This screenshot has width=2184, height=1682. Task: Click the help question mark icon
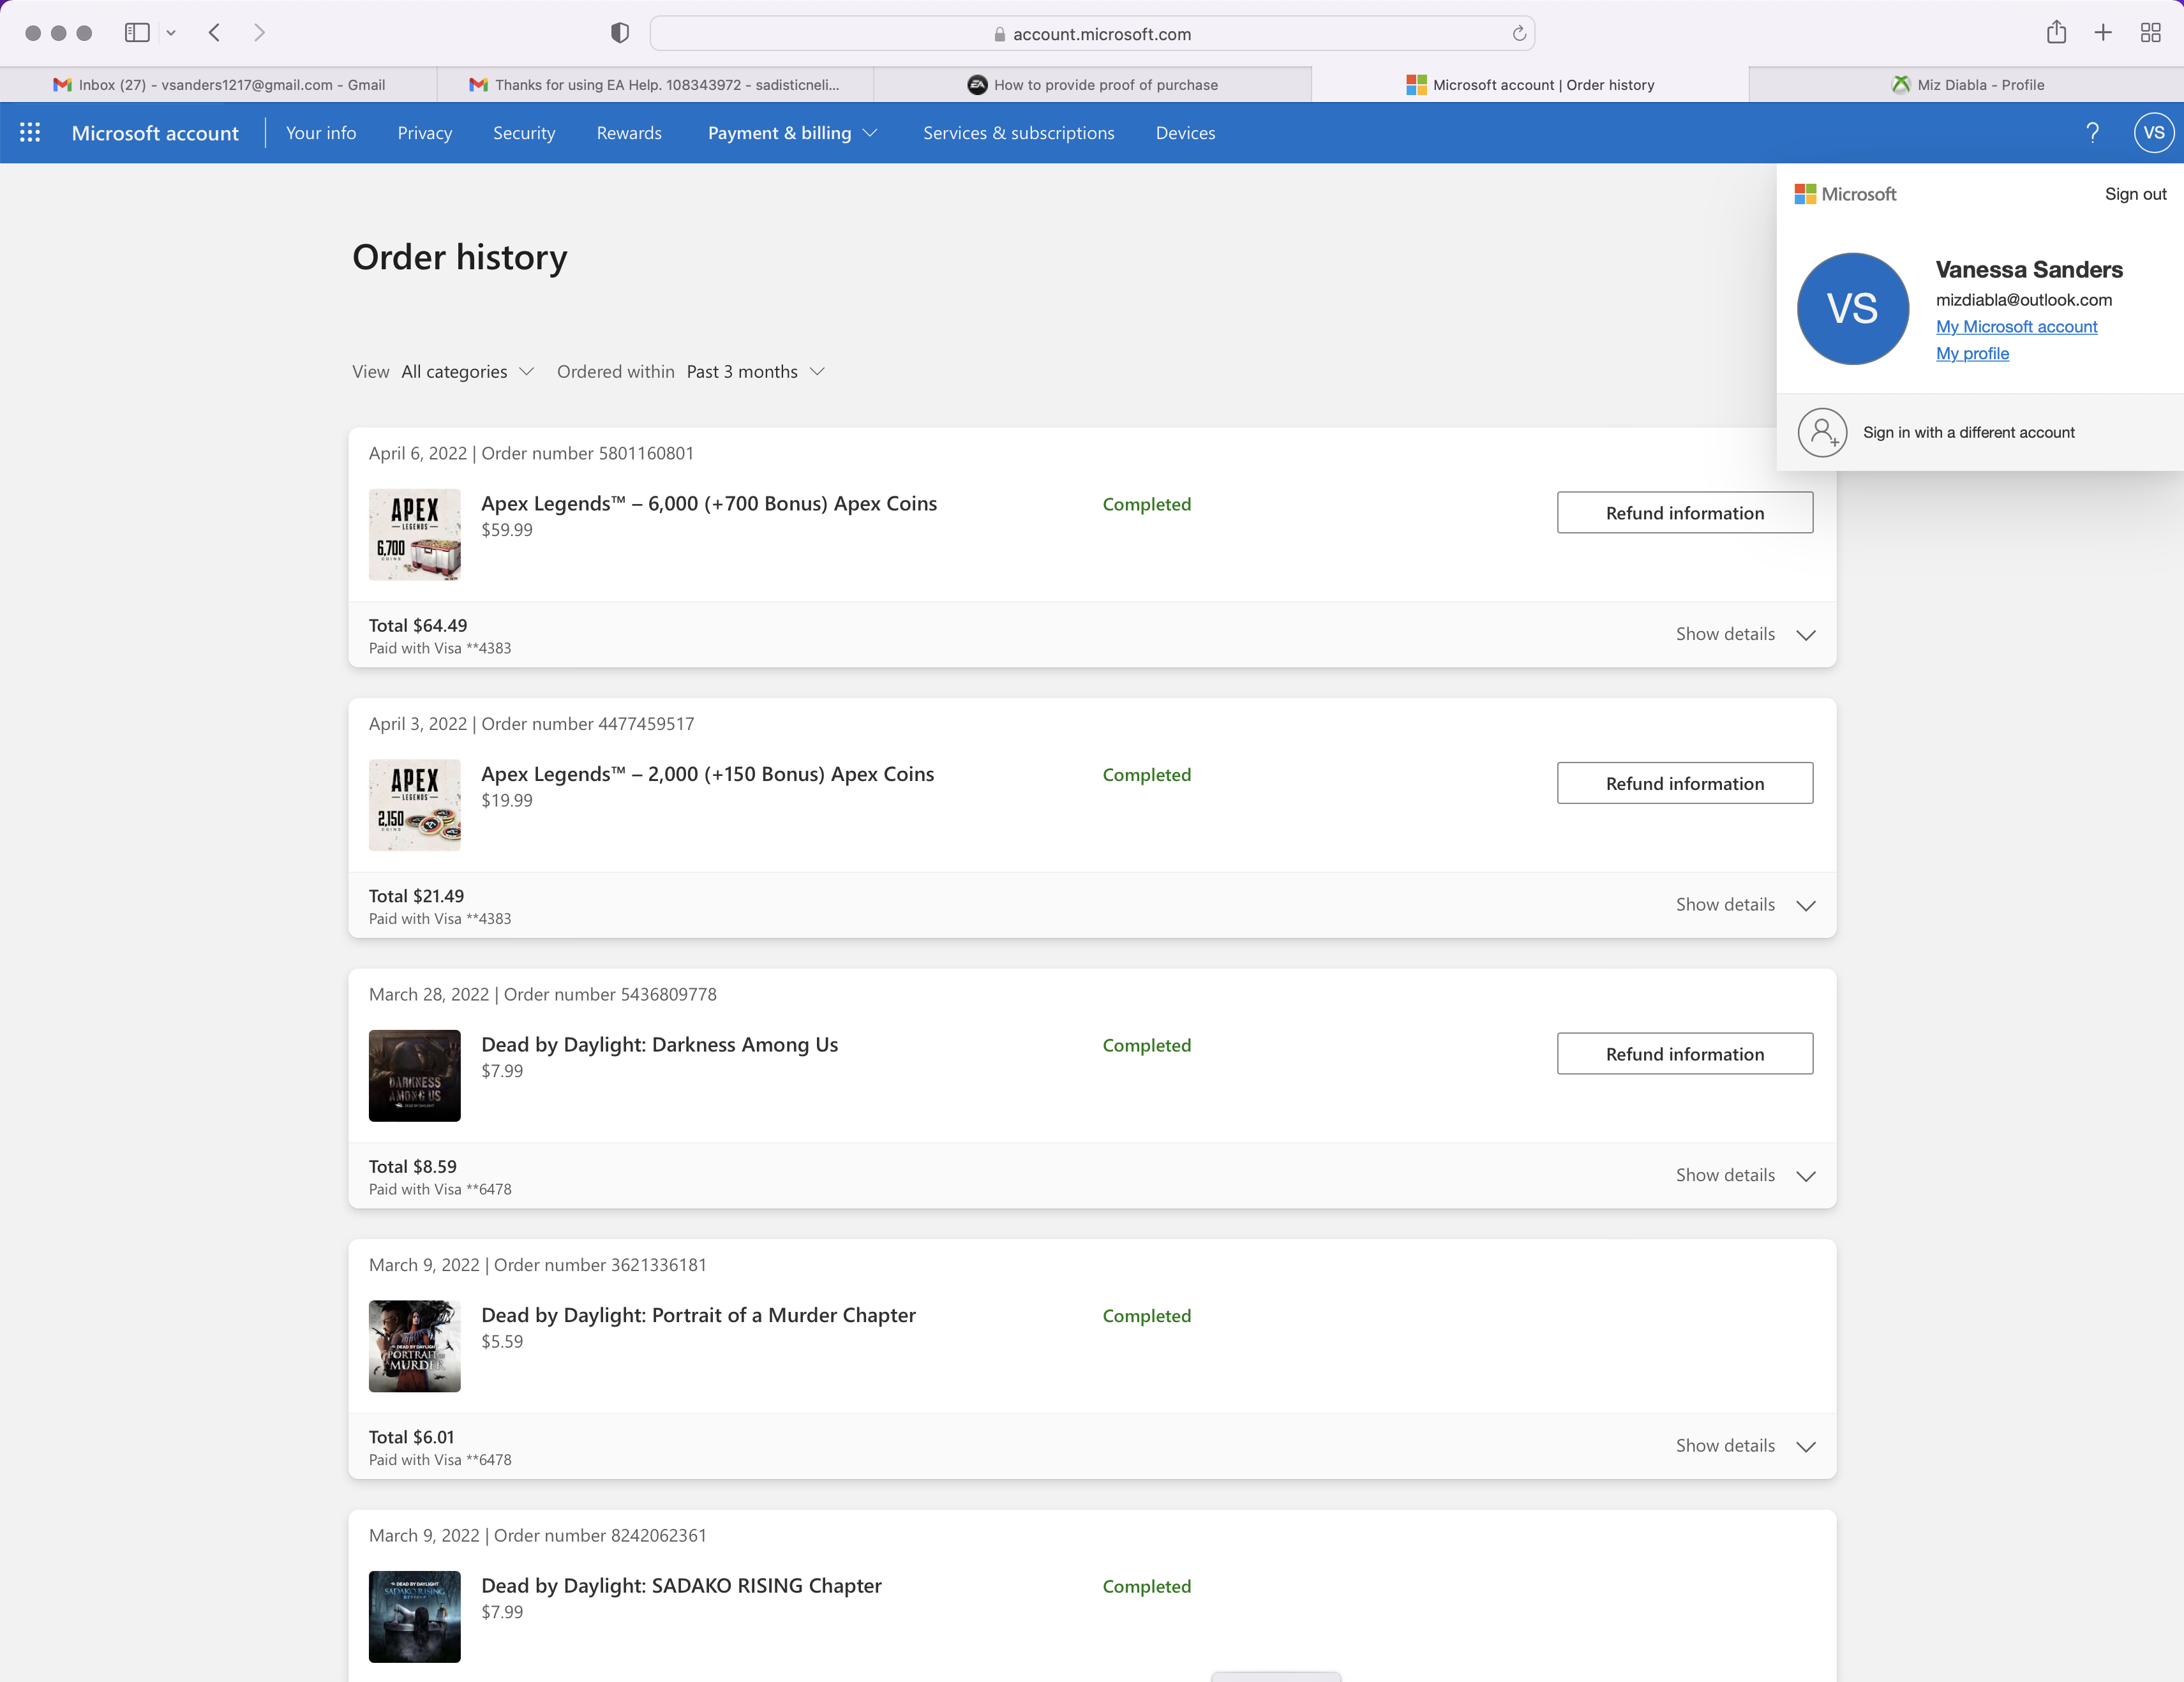point(2092,133)
